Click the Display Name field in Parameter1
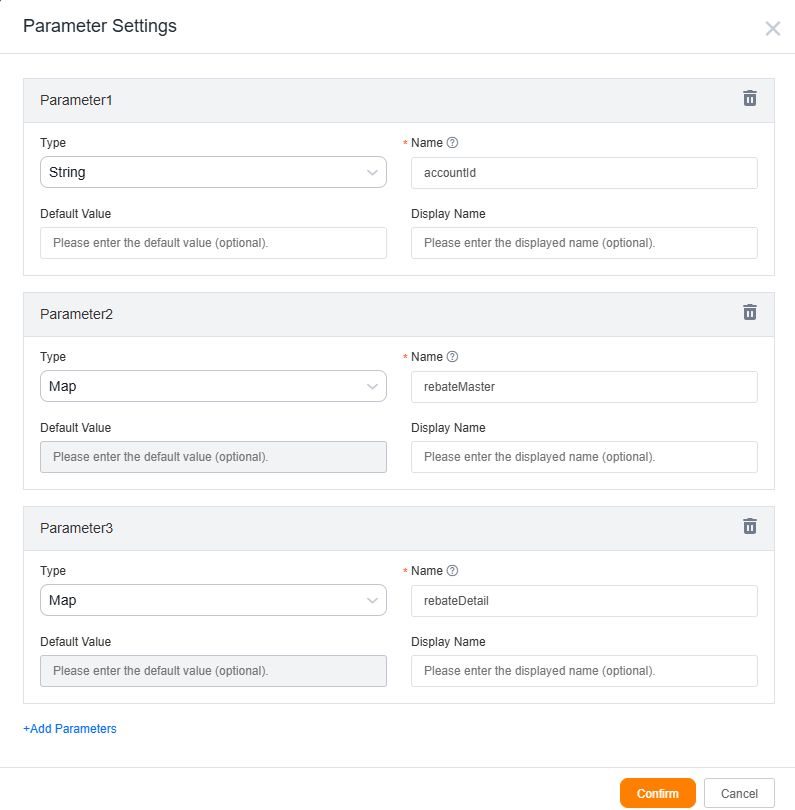 coord(584,243)
